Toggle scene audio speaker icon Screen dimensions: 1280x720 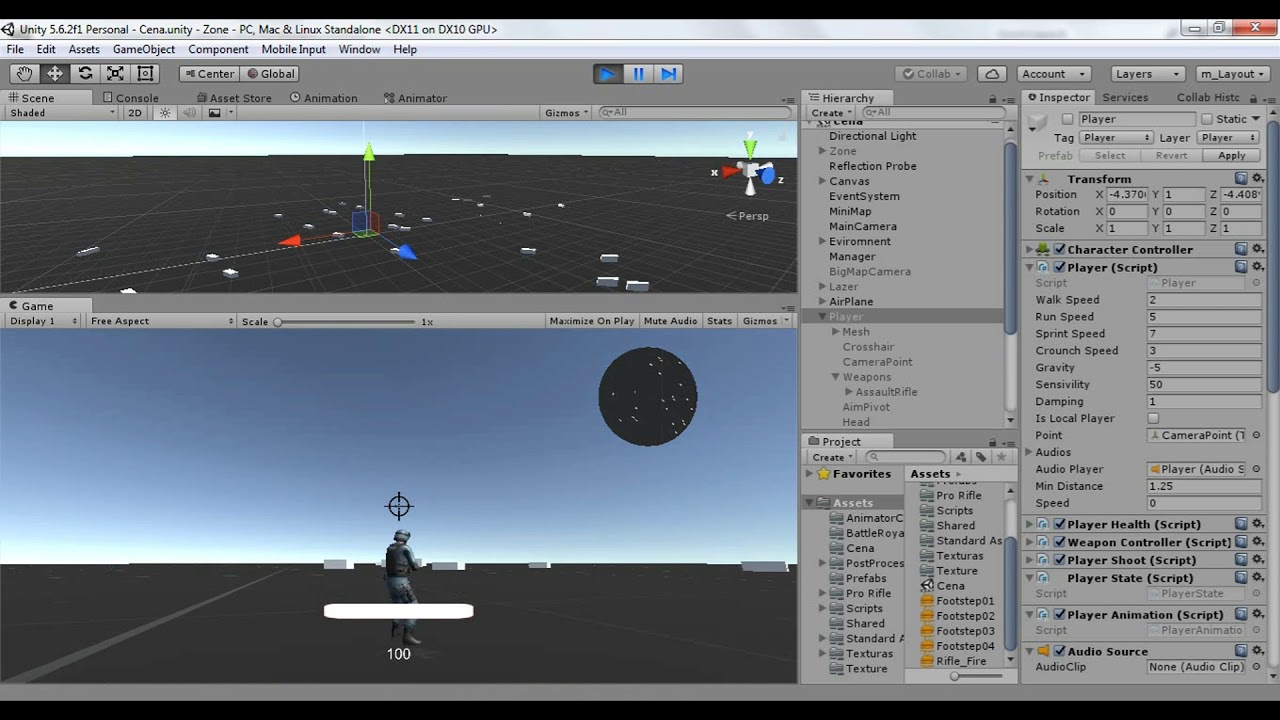pyautogui.click(x=190, y=113)
